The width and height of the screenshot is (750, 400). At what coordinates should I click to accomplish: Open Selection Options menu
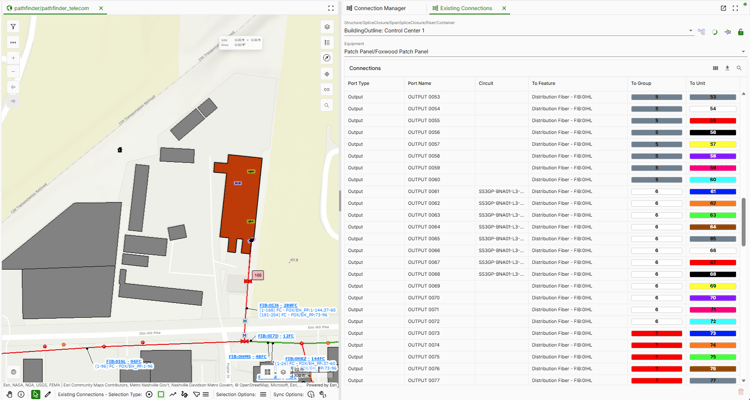(x=263, y=394)
